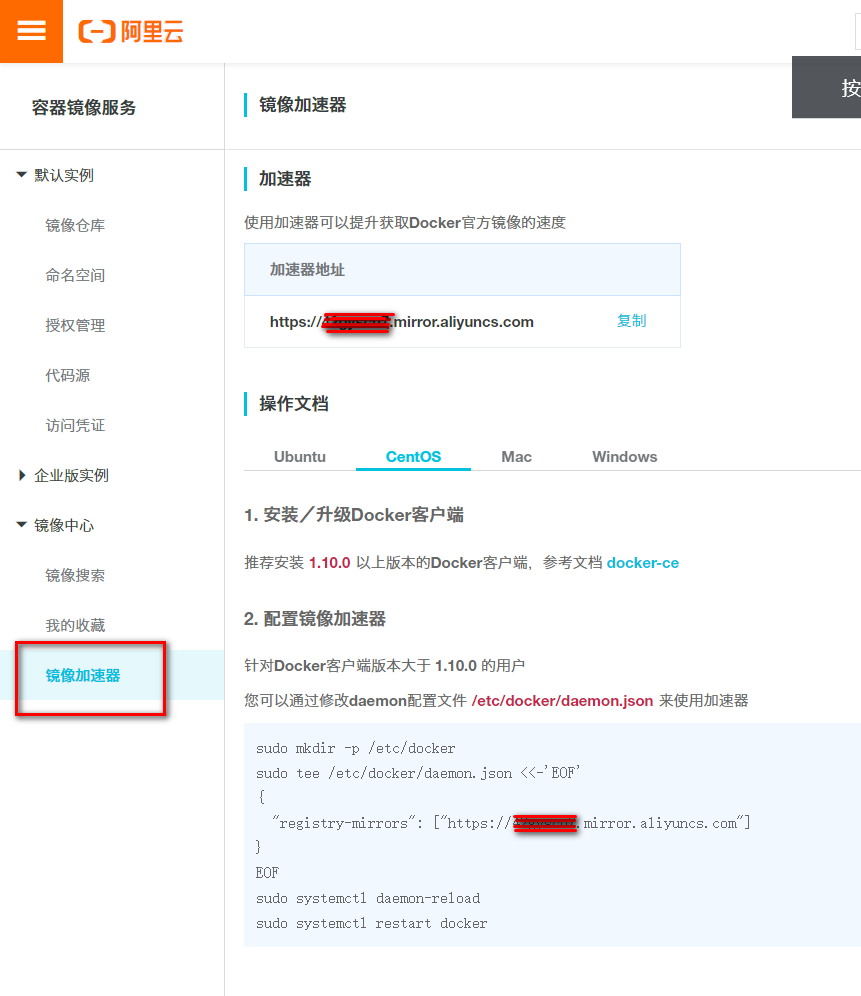The image size is (861, 996).
Task: Click the 操作文档 section heading
Action: (x=294, y=404)
